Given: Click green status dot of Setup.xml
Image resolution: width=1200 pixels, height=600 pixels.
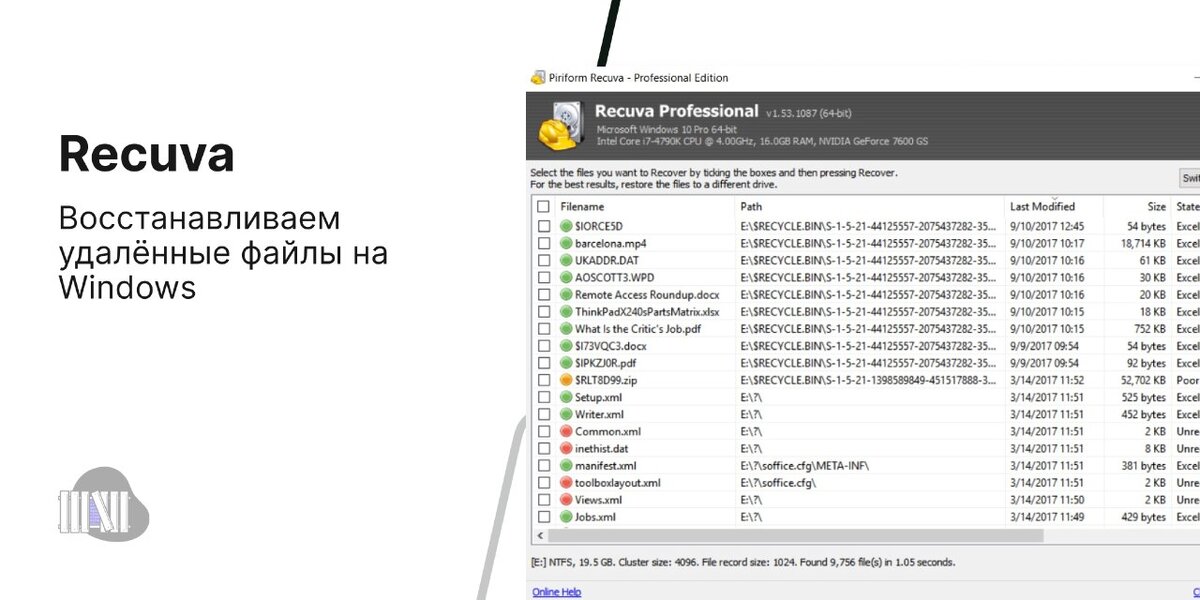Looking at the screenshot, I should coord(566,397).
